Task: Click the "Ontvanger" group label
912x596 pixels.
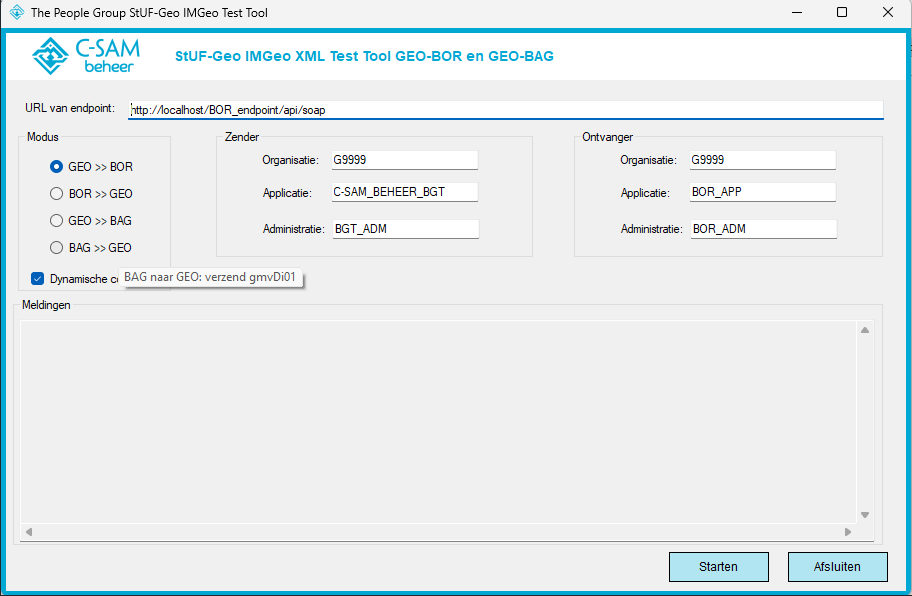Action: pyautogui.click(x=608, y=137)
